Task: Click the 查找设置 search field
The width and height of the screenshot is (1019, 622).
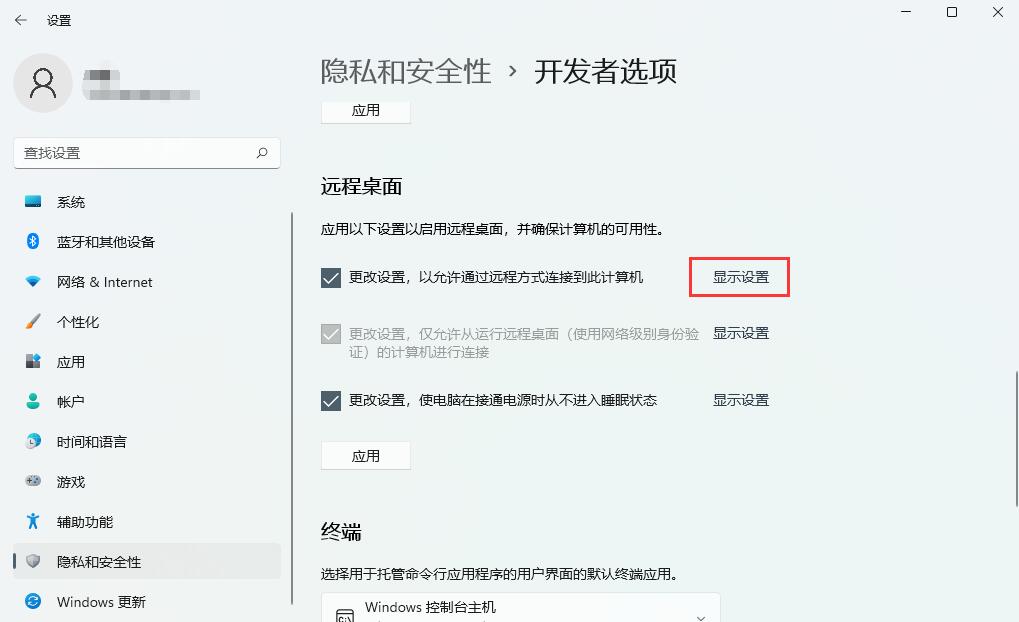Action: (147, 153)
